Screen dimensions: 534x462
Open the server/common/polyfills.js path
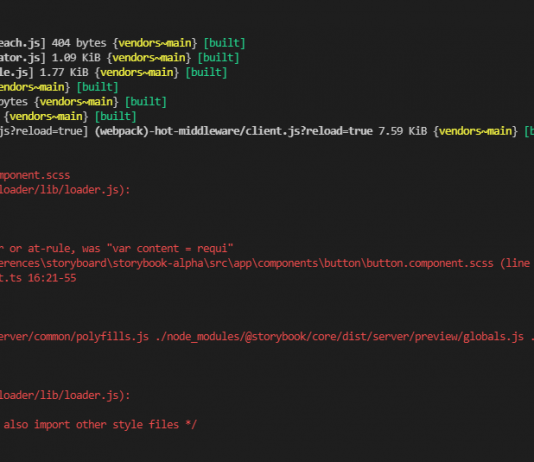click(74, 337)
